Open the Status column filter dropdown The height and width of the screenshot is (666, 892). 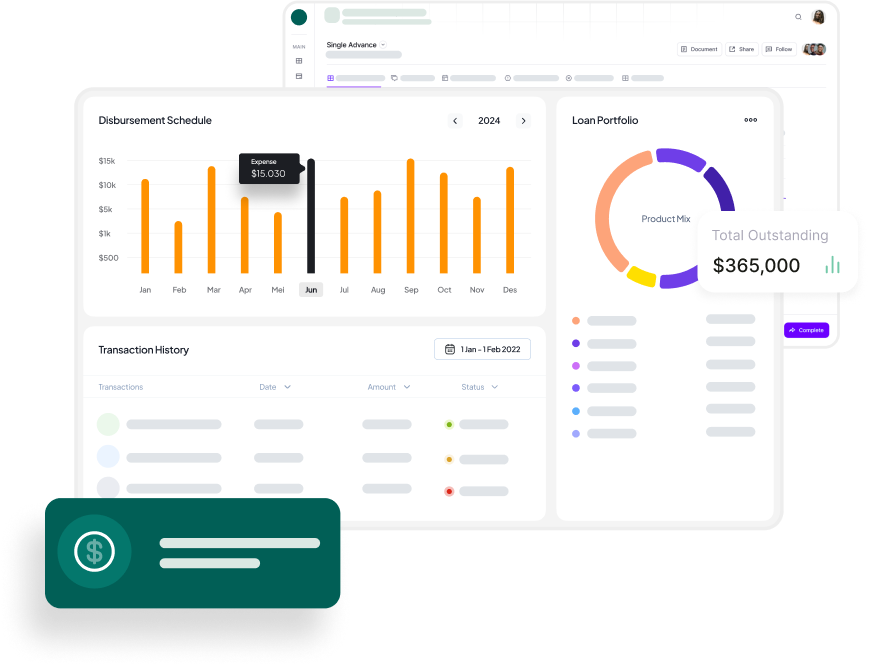[495, 387]
